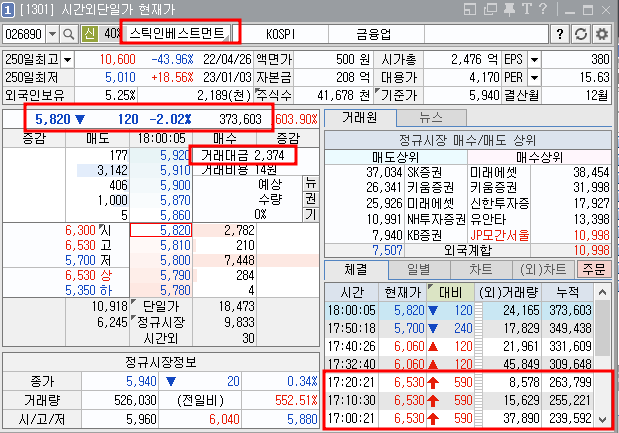Select the ask price 5,900 cell

[161, 186]
